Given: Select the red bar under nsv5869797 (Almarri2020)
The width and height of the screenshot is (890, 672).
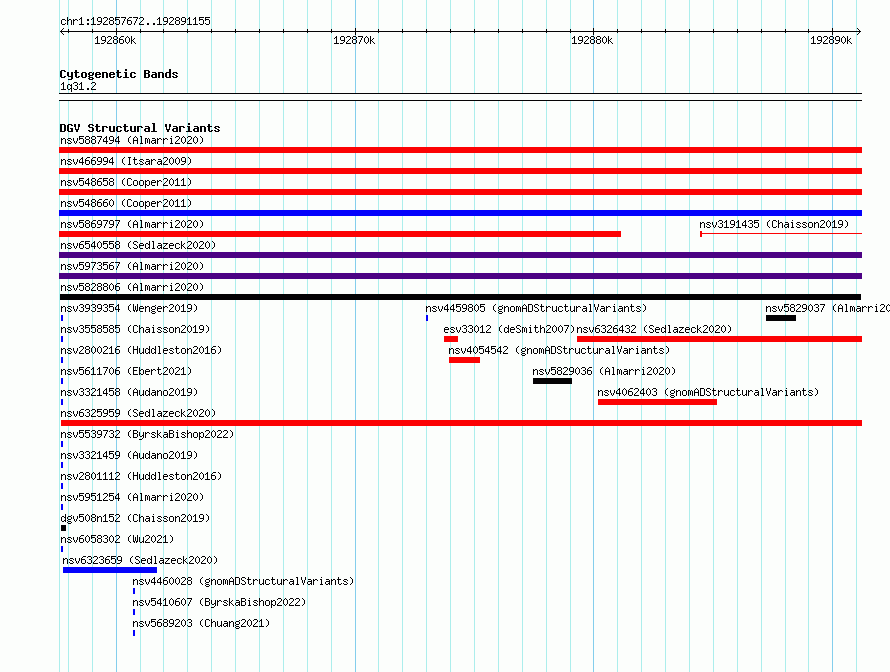Looking at the screenshot, I should [x=340, y=234].
